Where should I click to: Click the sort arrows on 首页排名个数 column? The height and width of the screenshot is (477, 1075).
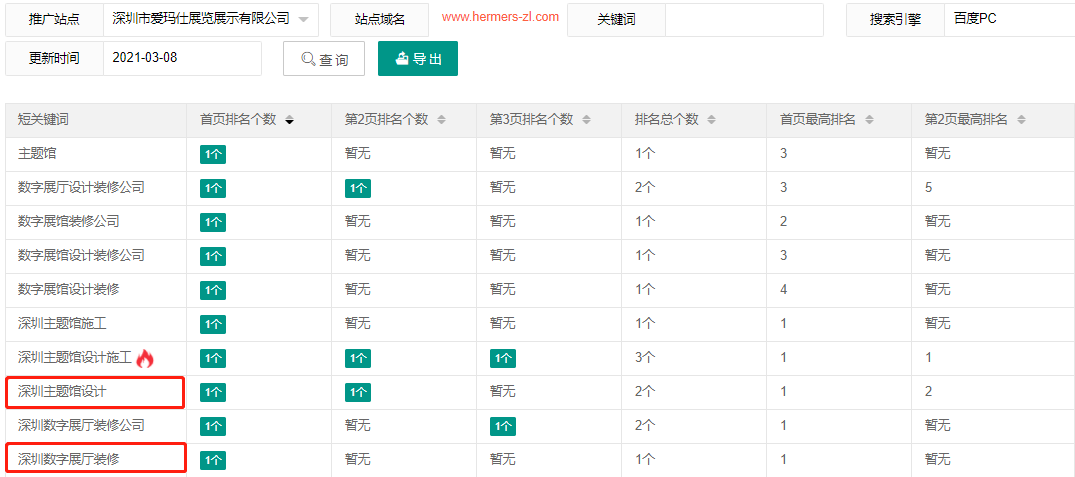pyautogui.click(x=290, y=120)
